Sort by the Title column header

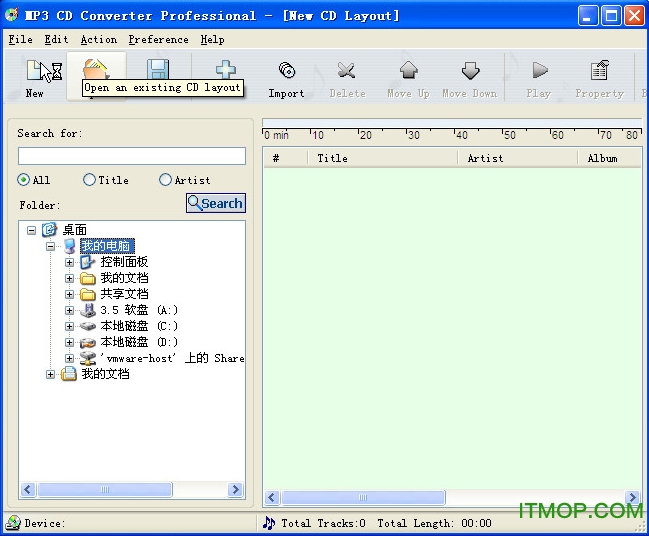coord(383,158)
